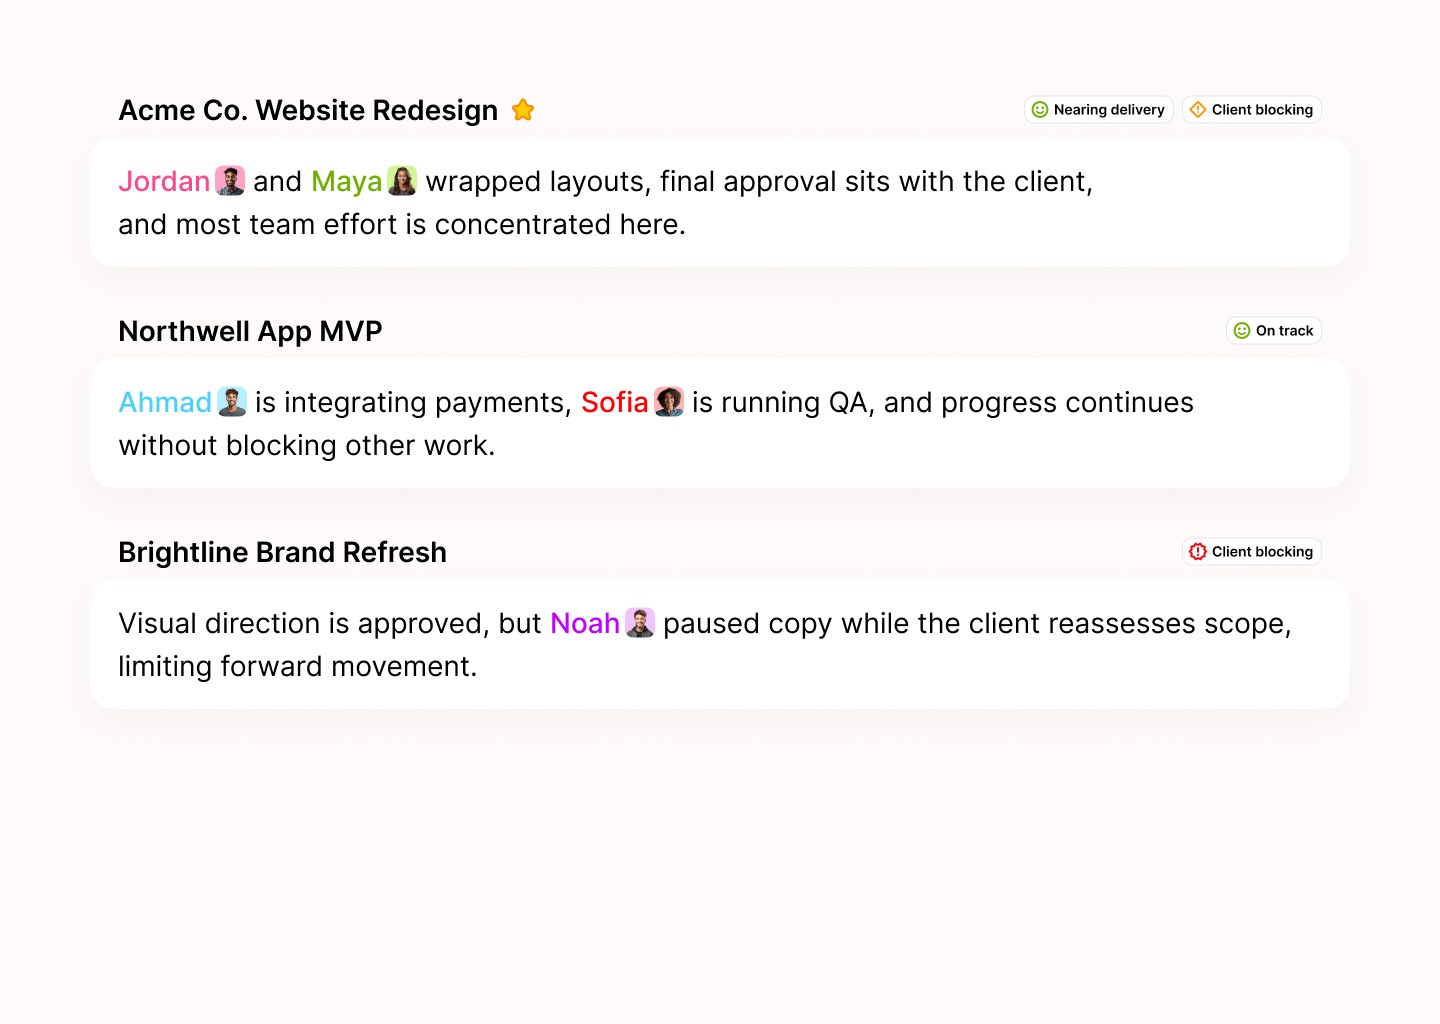
Task: Click the Nearing delivery status badge
Action: pyautogui.click(x=1098, y=109)
